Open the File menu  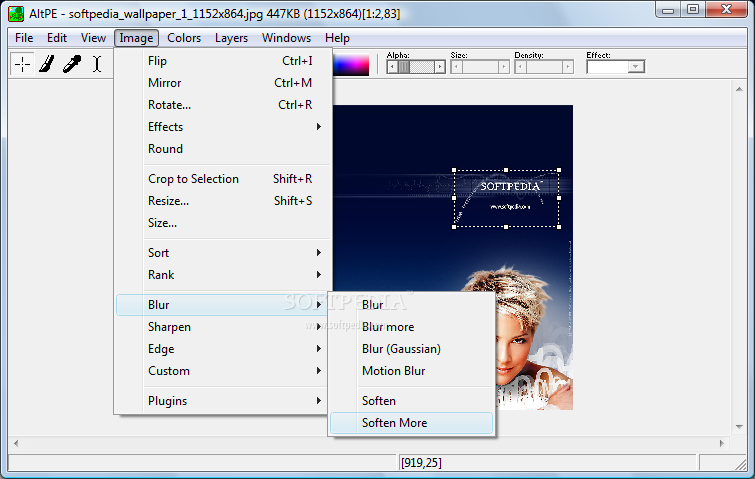24,38
